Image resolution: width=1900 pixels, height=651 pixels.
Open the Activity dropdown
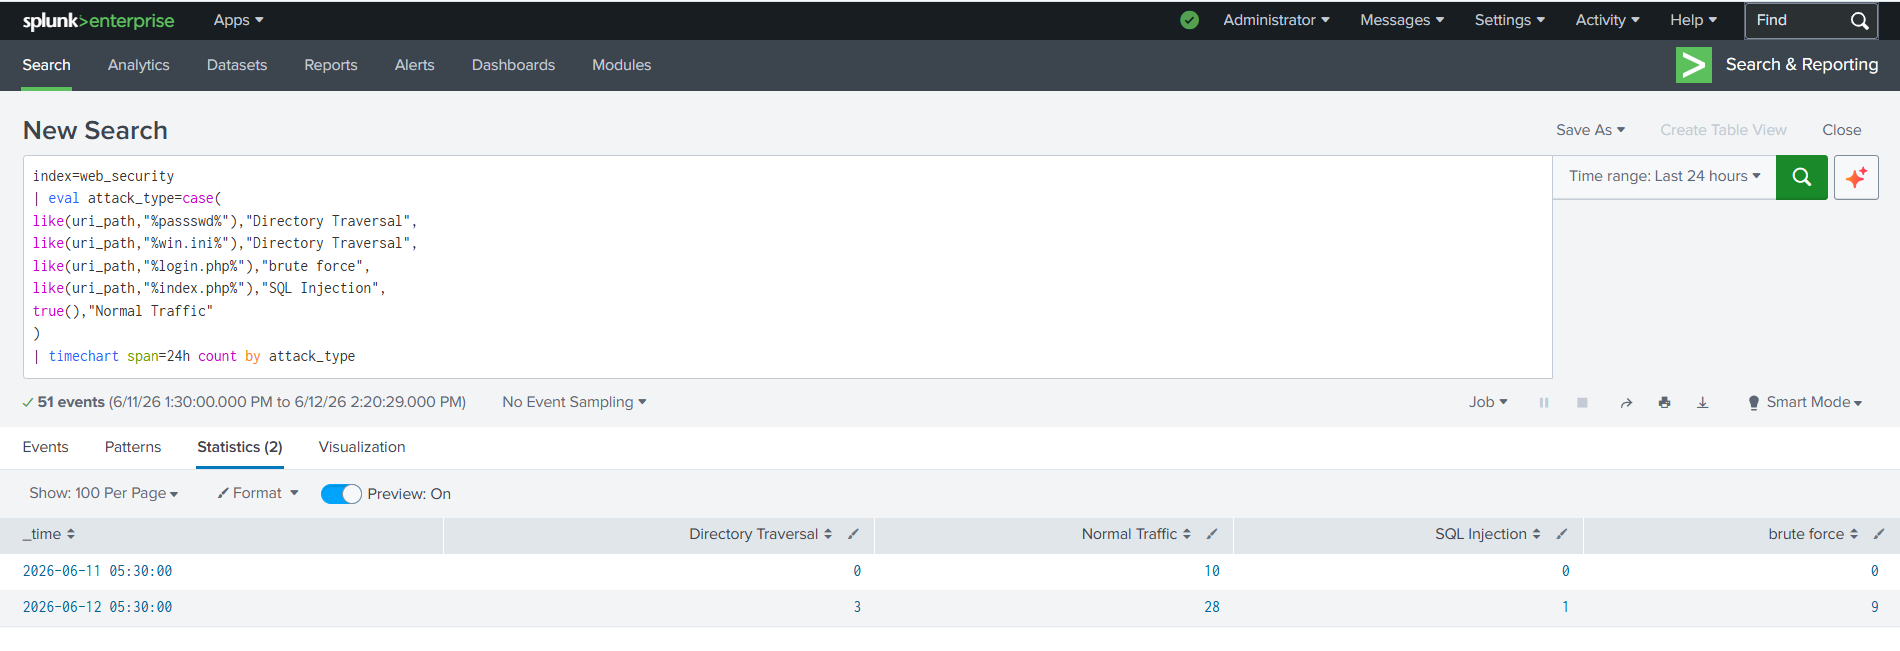[1607, 20]
